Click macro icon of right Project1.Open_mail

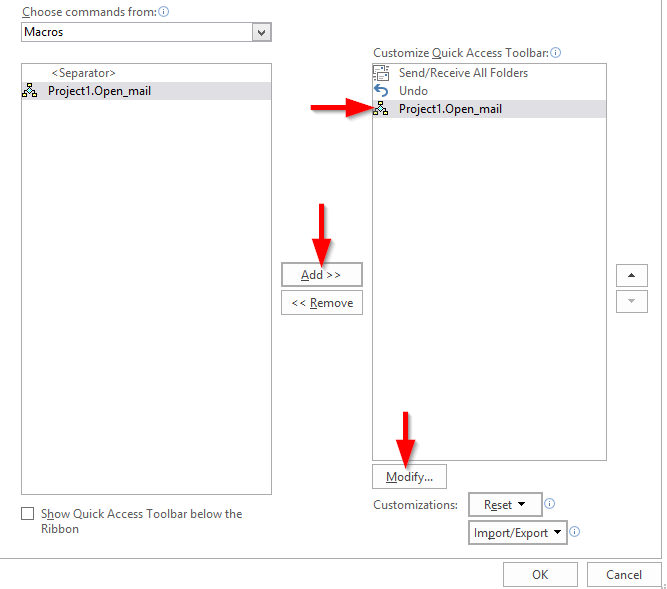381,108
